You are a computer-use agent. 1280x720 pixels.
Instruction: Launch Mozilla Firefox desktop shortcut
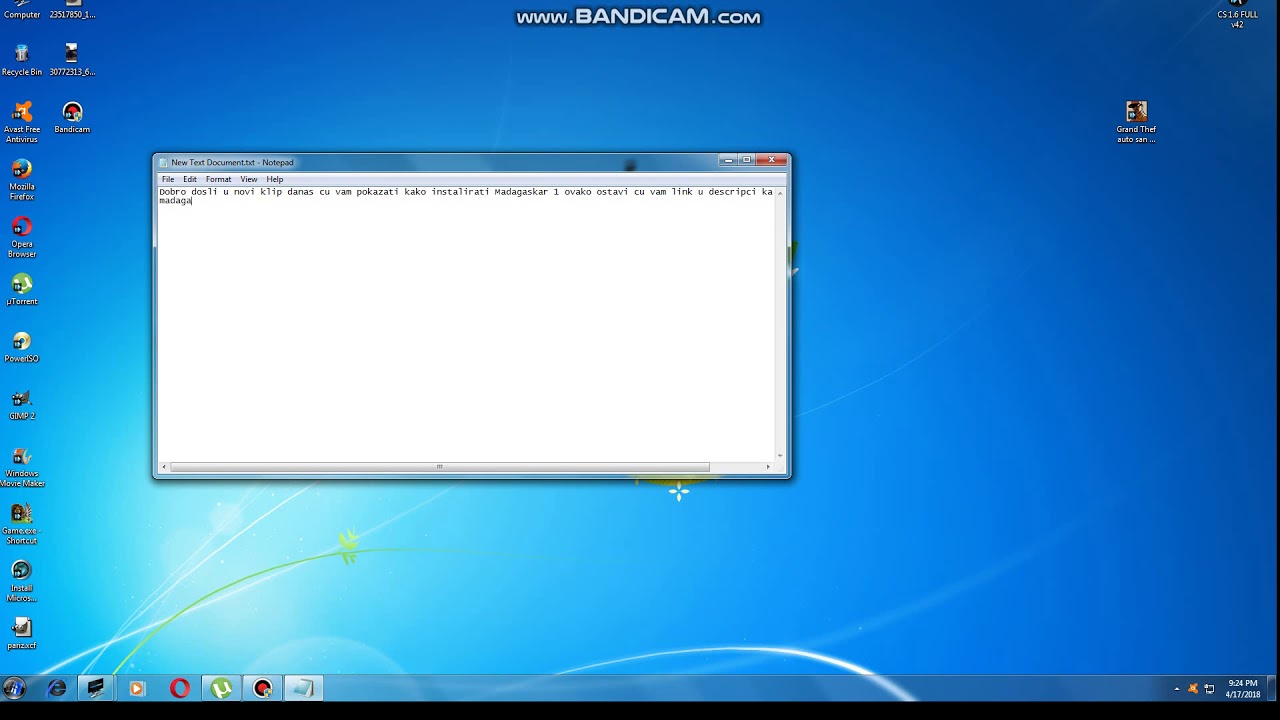(x=22, y=180)
